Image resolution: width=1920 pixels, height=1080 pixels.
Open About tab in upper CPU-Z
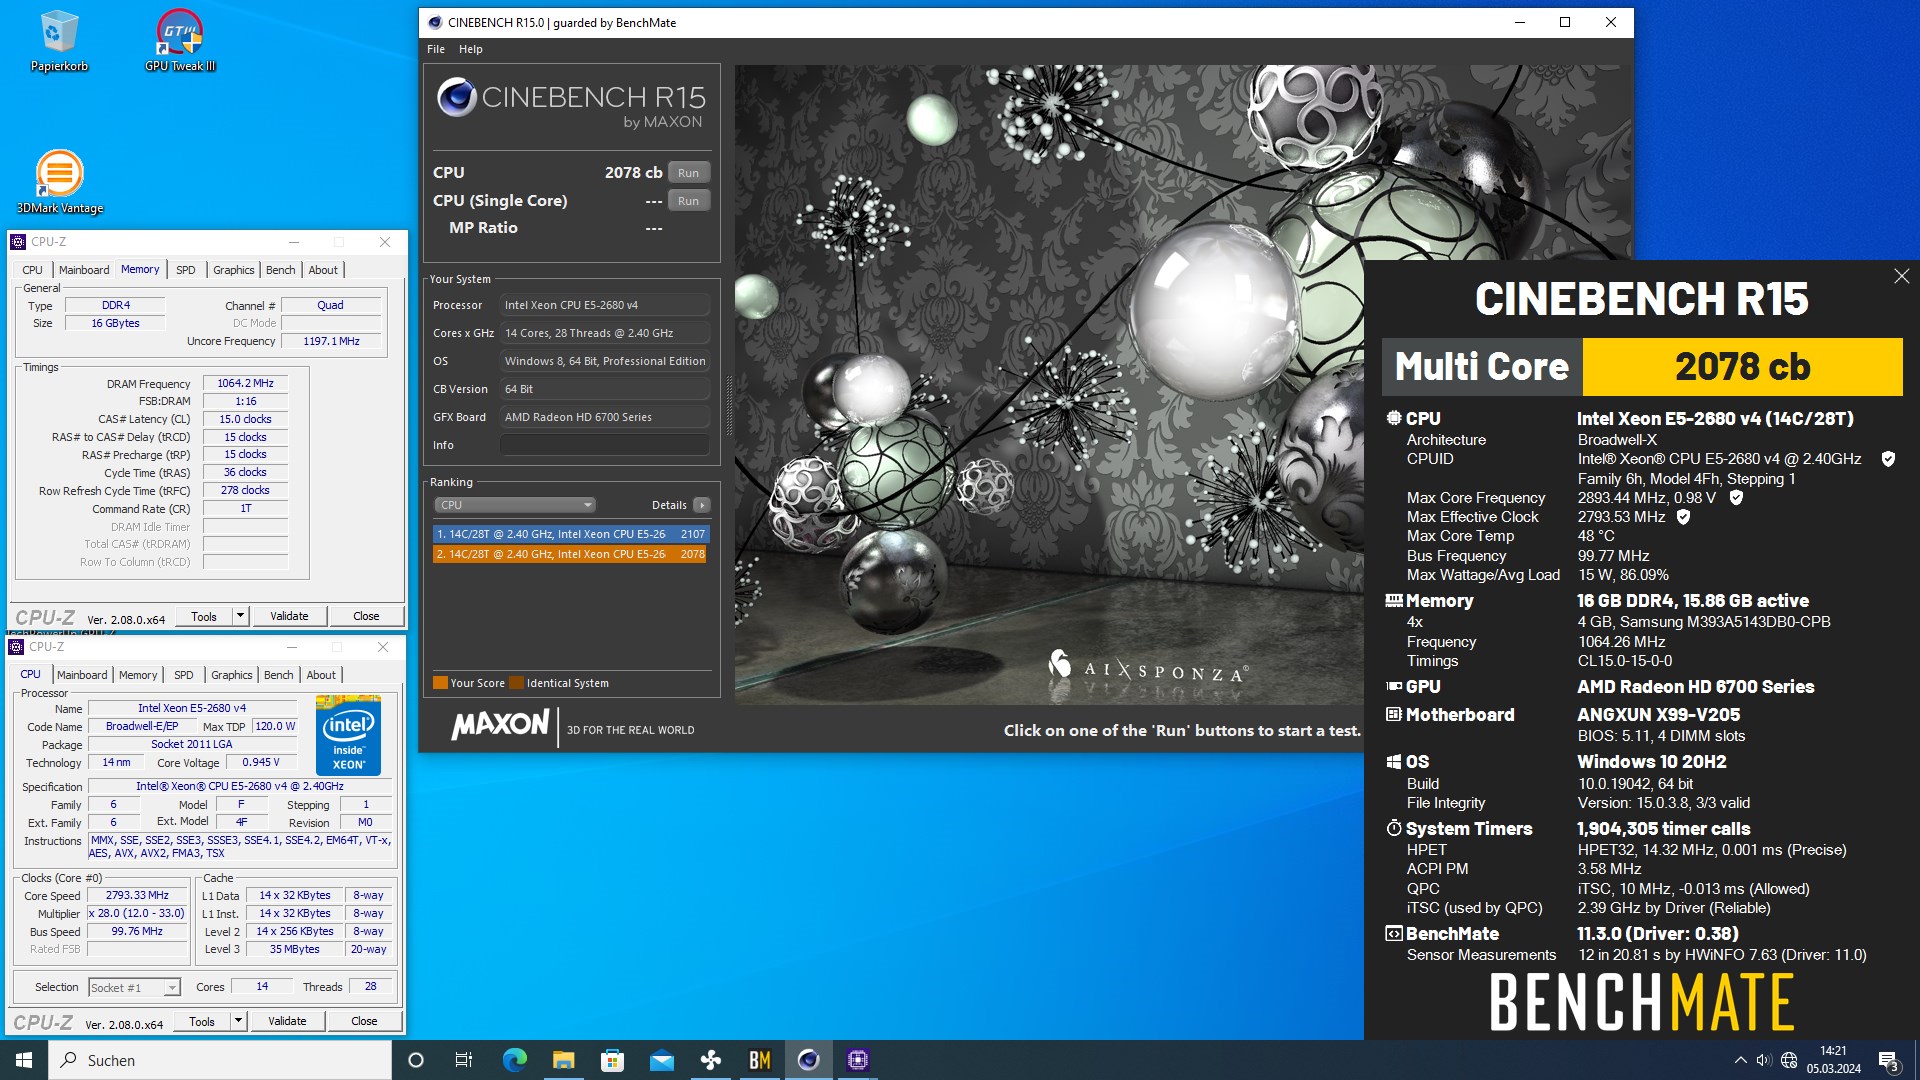(323, 270)
